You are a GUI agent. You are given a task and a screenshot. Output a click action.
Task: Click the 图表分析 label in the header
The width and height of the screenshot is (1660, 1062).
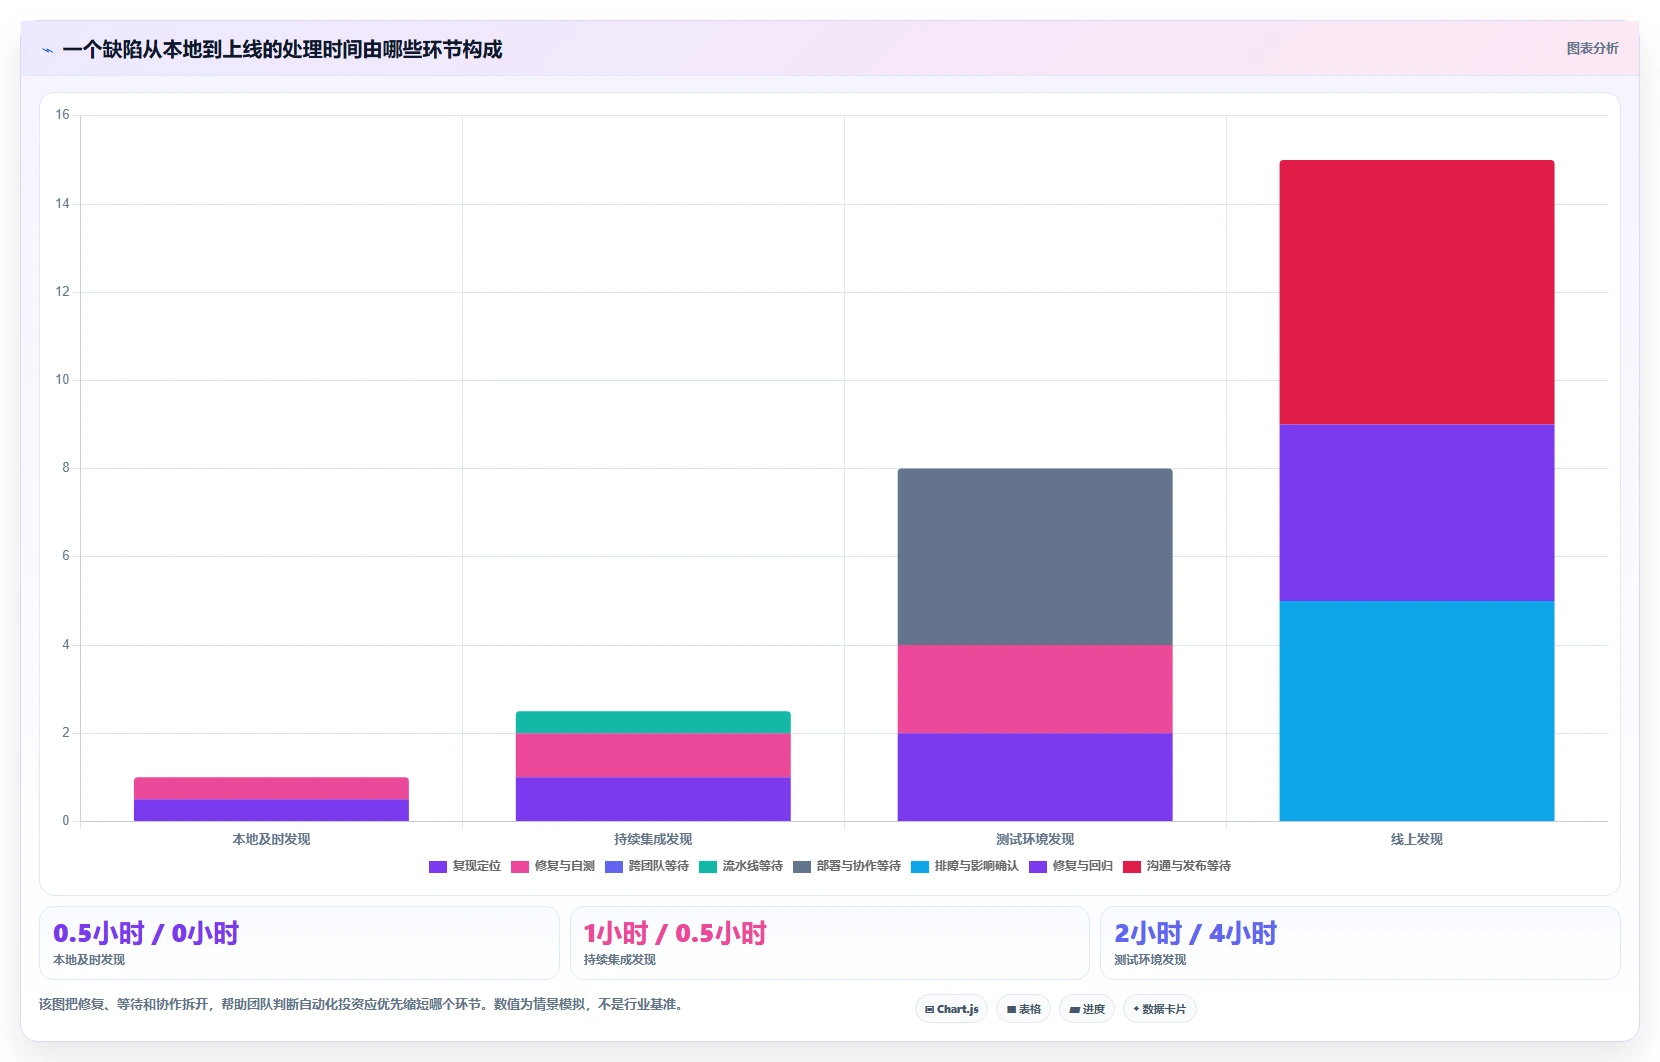[1592, 48]
